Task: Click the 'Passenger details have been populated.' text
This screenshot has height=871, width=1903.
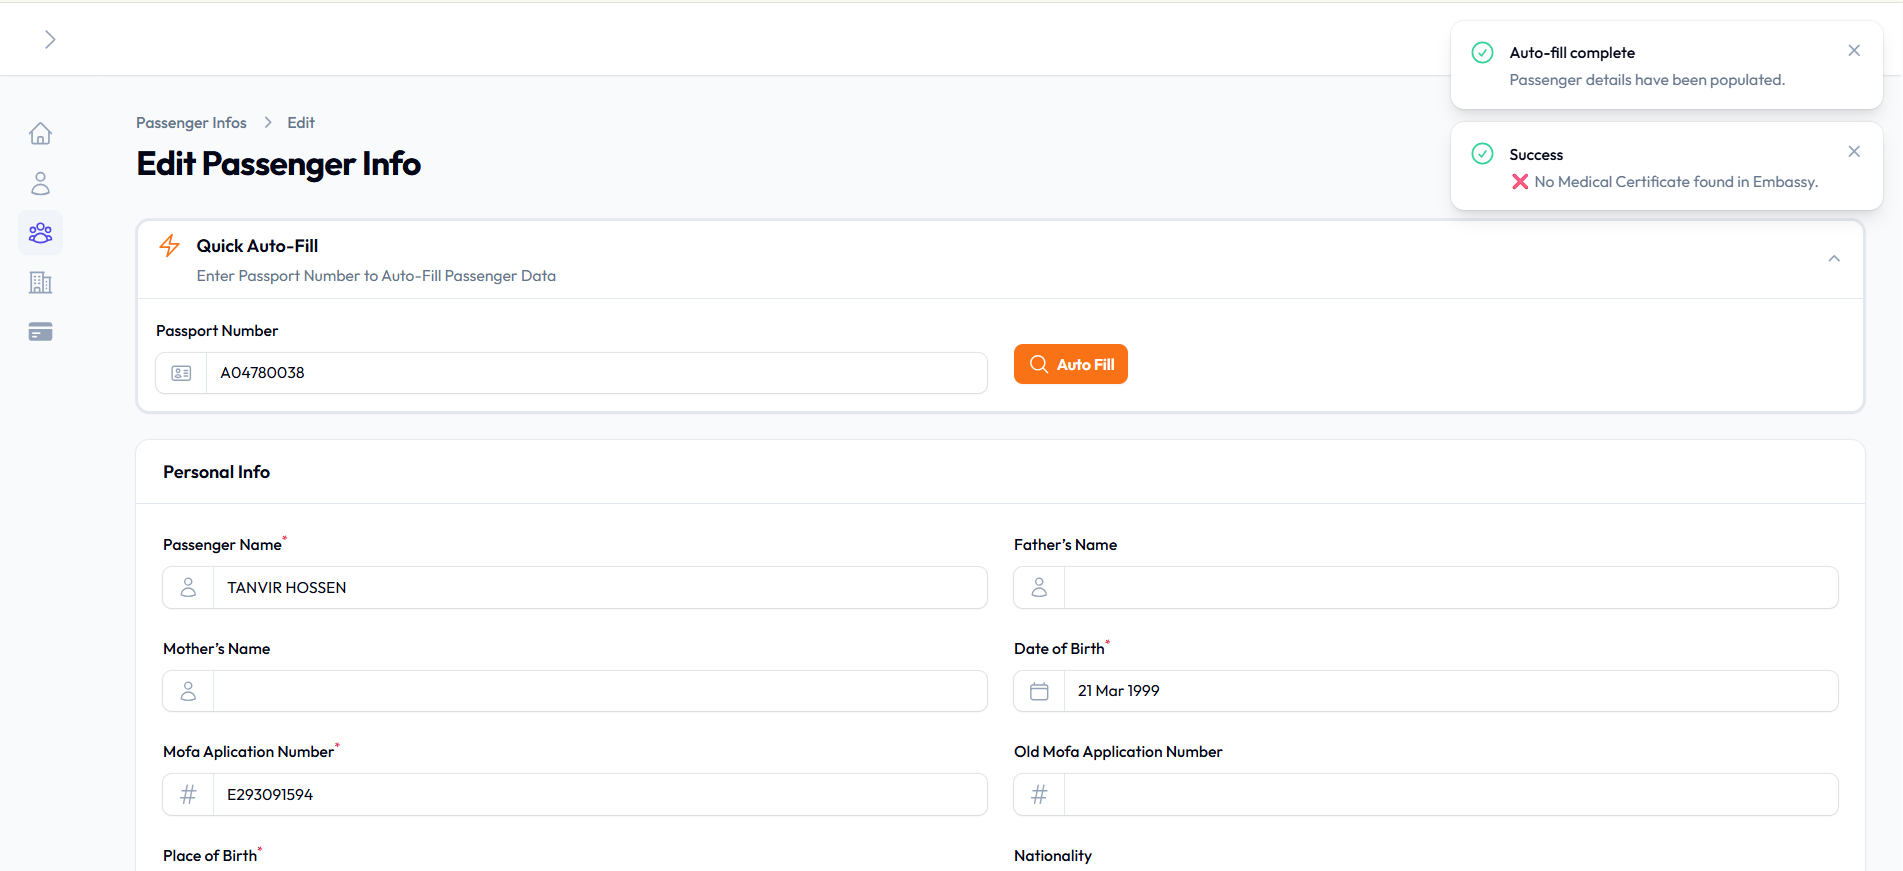Action: point(1647,80)
